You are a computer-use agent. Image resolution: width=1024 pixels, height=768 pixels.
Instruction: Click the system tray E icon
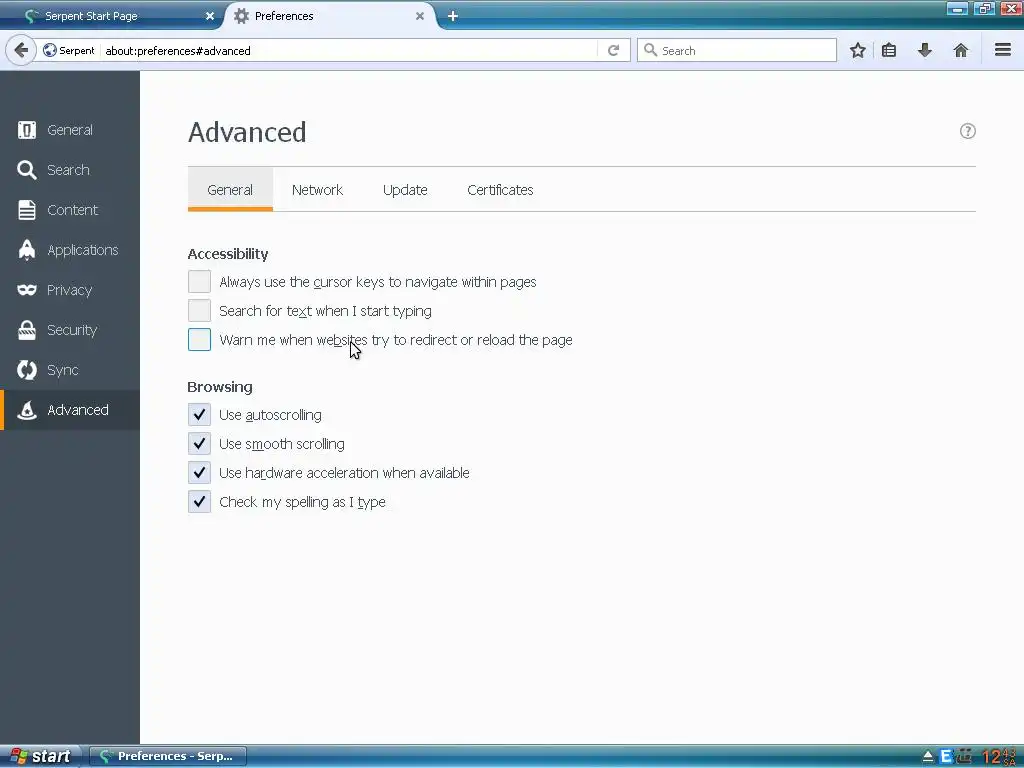pos(946,756)
